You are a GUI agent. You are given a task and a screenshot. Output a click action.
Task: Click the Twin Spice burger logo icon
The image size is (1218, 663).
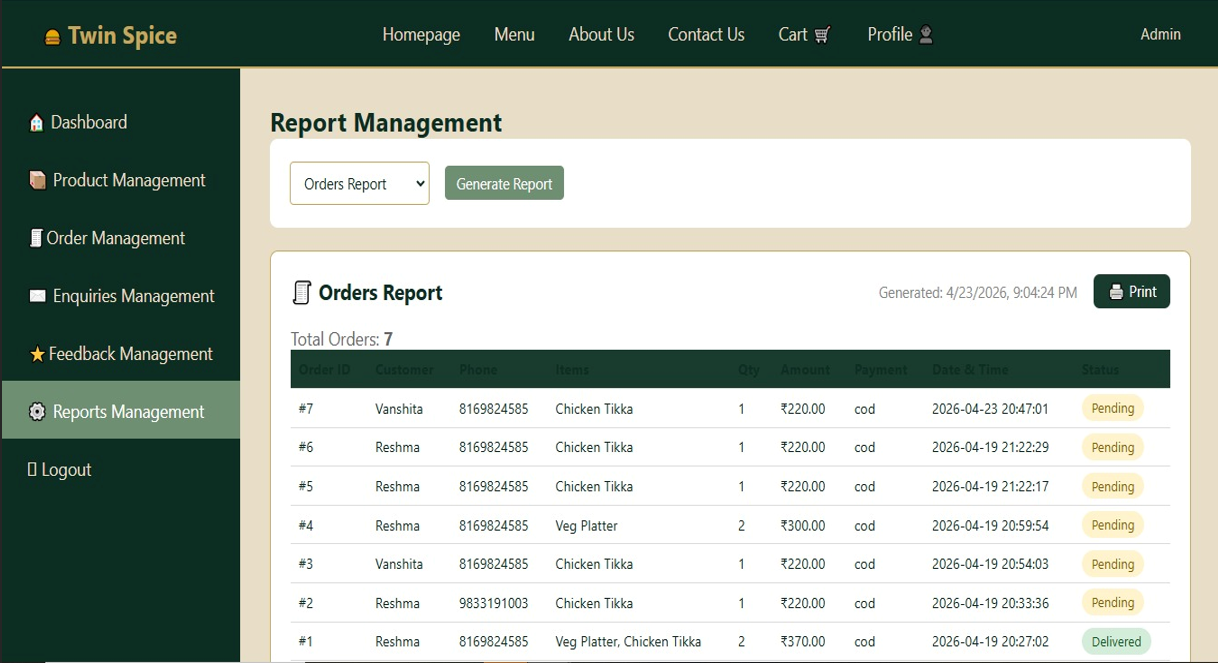point(53,37)
